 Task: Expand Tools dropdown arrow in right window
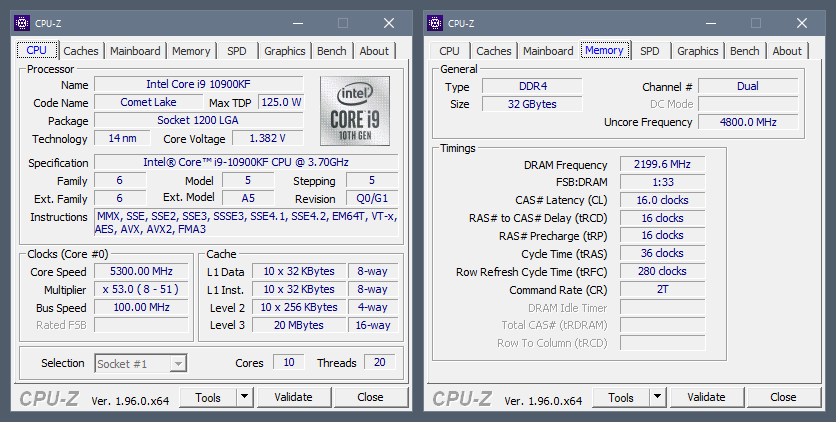[x=657, y=397]
